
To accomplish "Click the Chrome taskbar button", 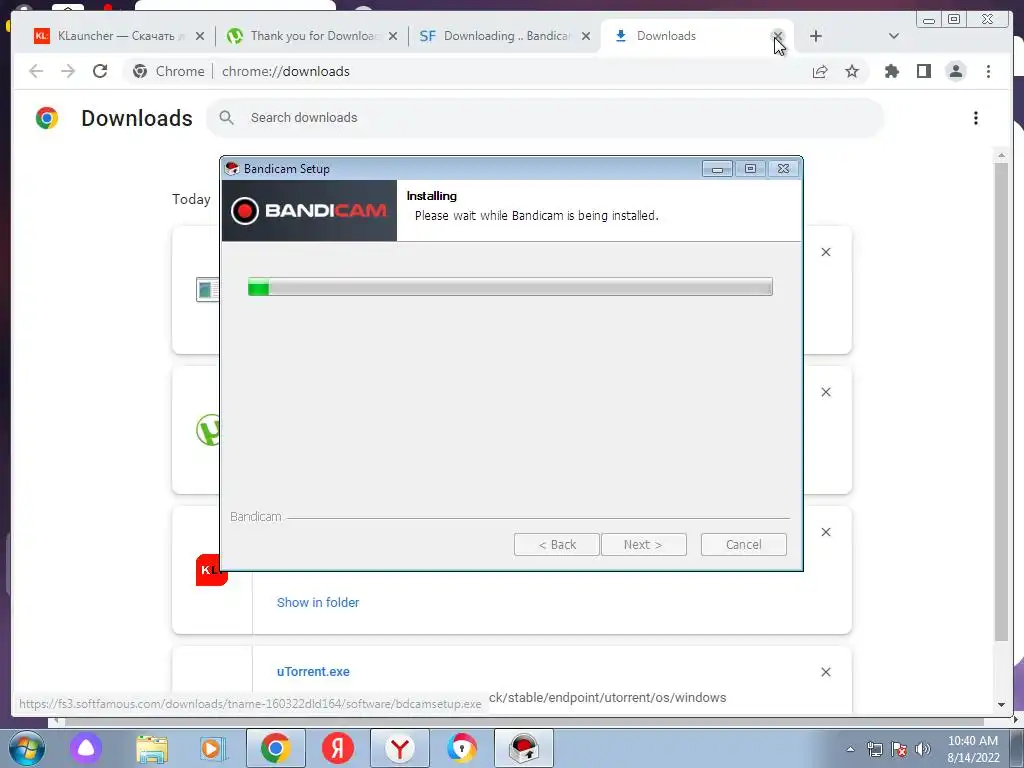I will [x=275, y=748].
